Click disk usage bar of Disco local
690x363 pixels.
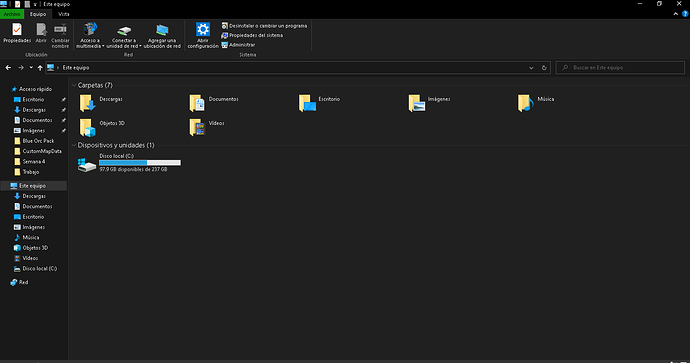point(140,163)
